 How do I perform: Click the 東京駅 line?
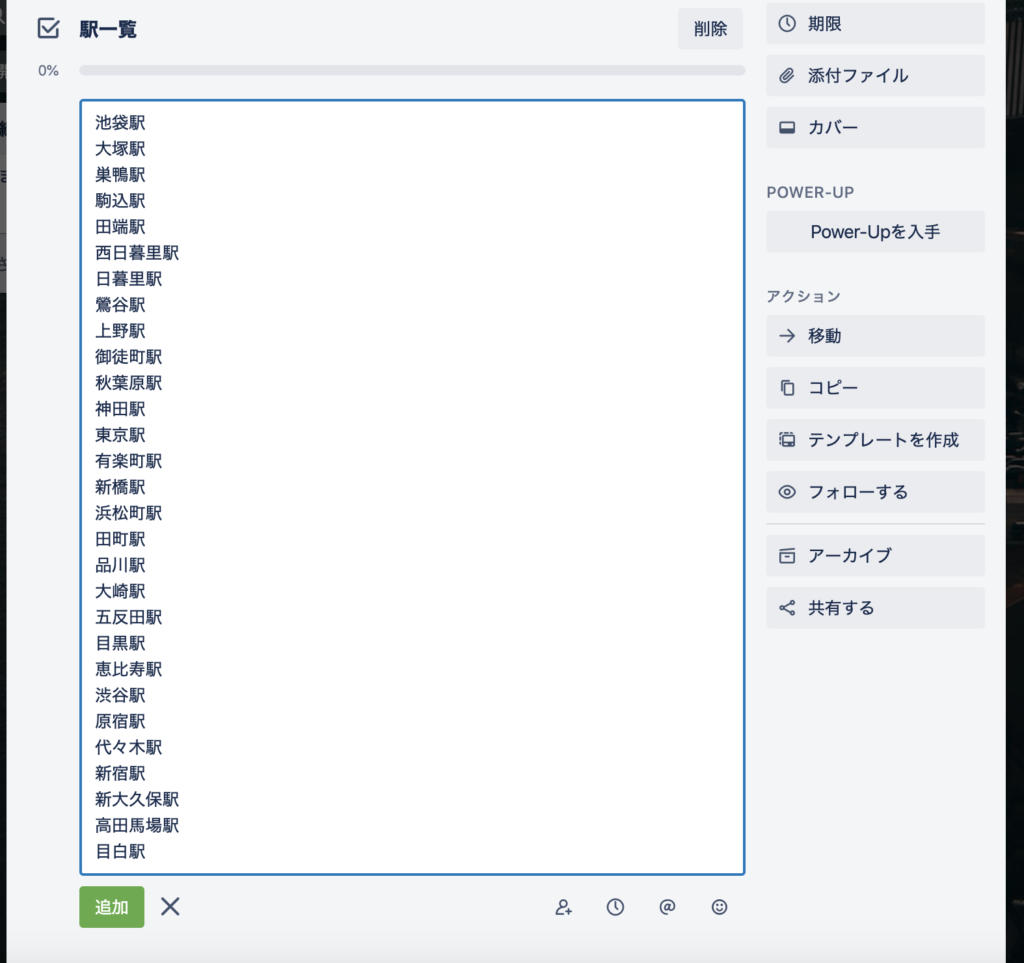click(120, 435)
